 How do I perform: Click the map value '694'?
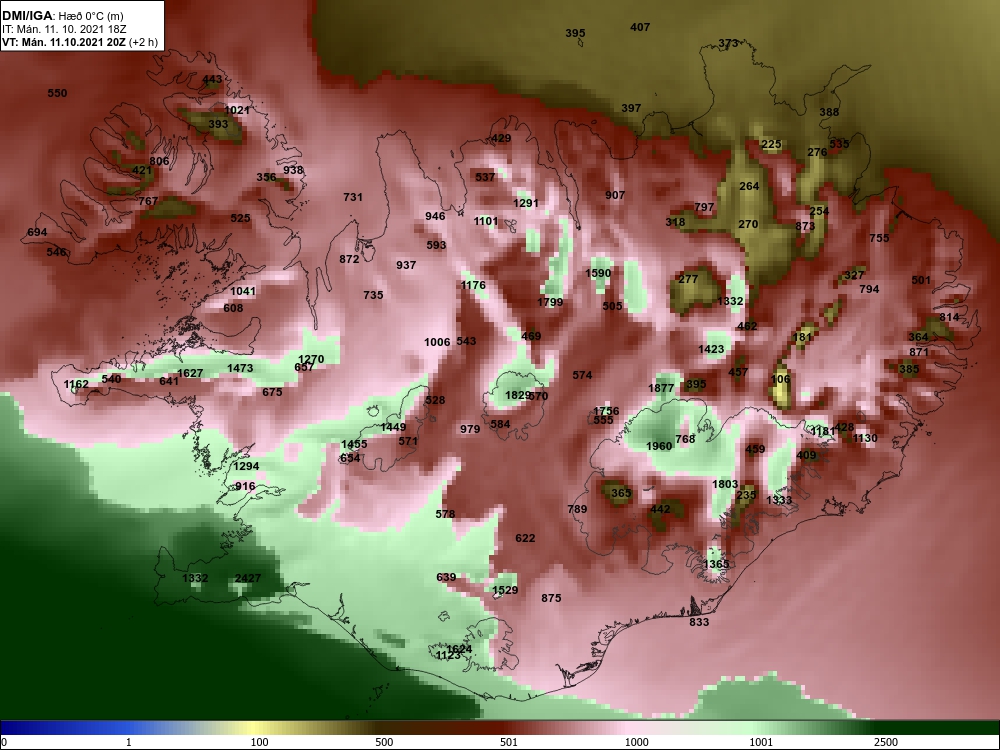pos(37,232)
